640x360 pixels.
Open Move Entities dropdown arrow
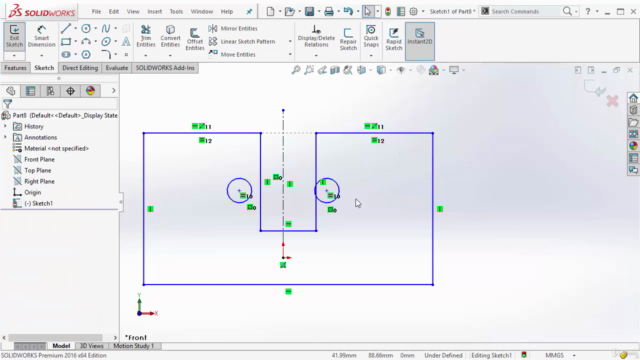click(290, 54)
